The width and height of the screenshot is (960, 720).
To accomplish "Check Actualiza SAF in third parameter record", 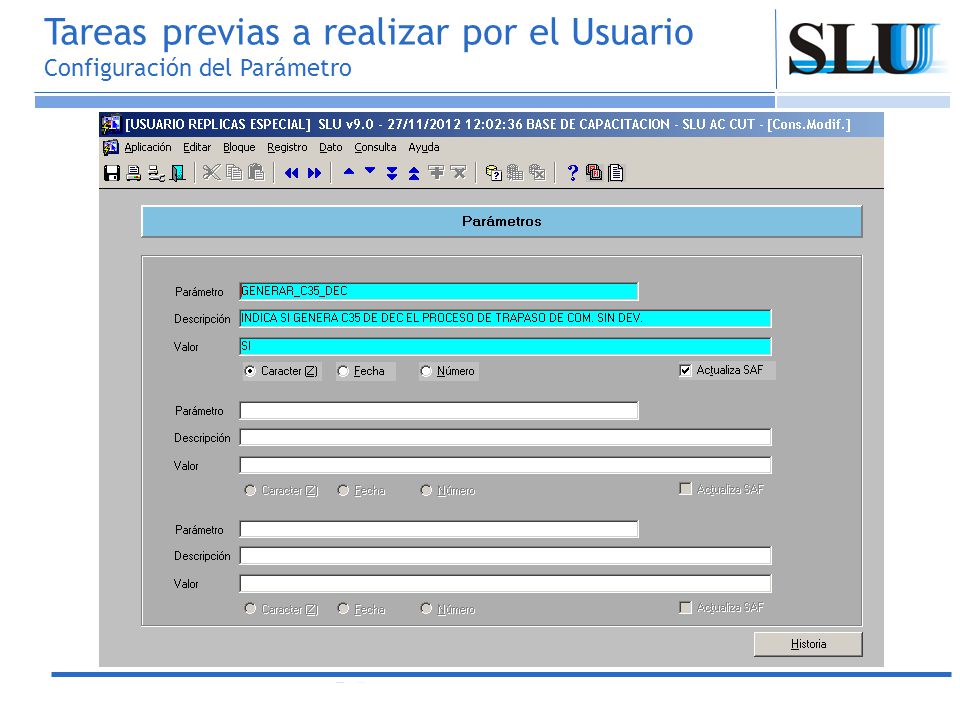I will click(x=685, y=607).
